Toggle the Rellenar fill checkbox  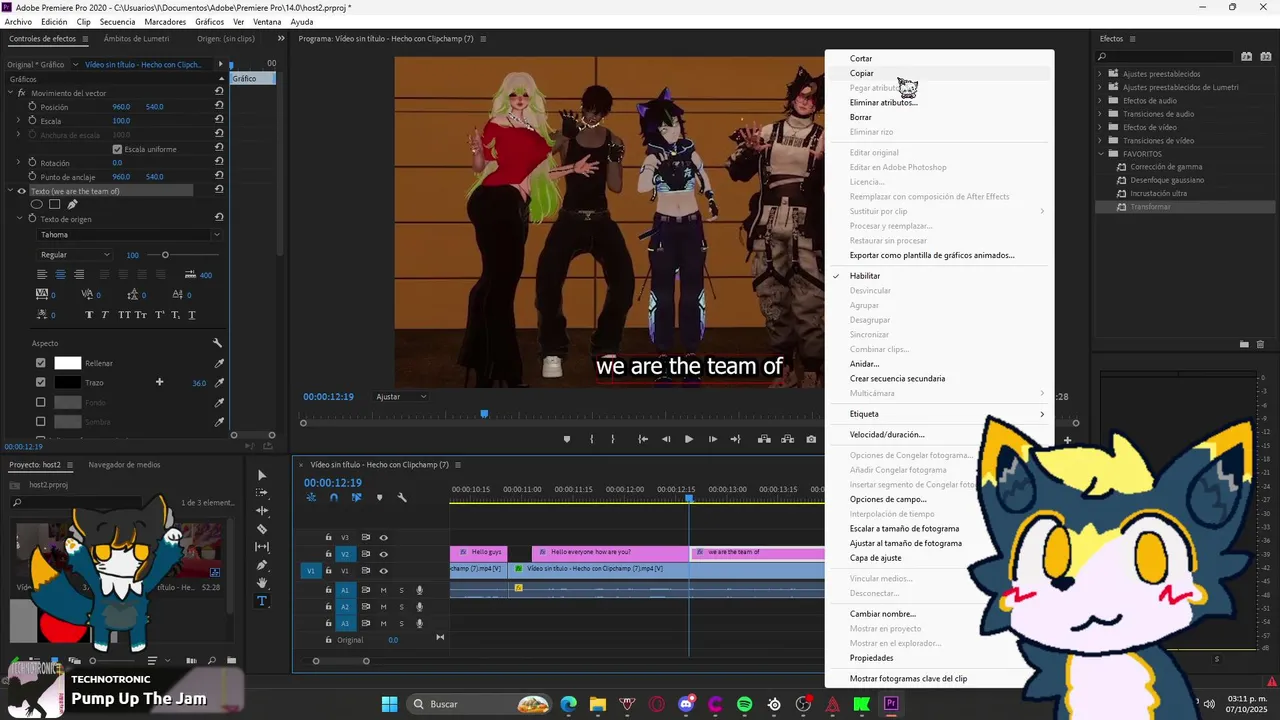click(41, 363)
